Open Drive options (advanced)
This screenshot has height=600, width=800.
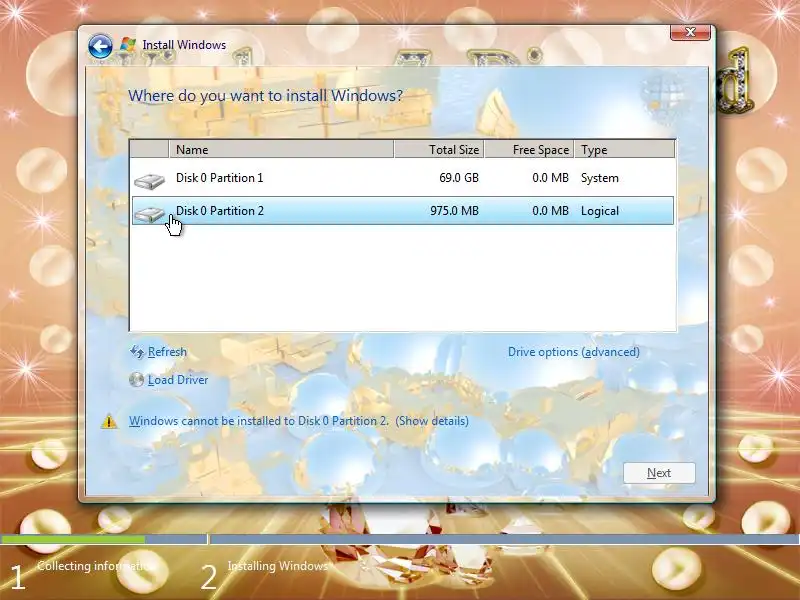tap(573, 352)
